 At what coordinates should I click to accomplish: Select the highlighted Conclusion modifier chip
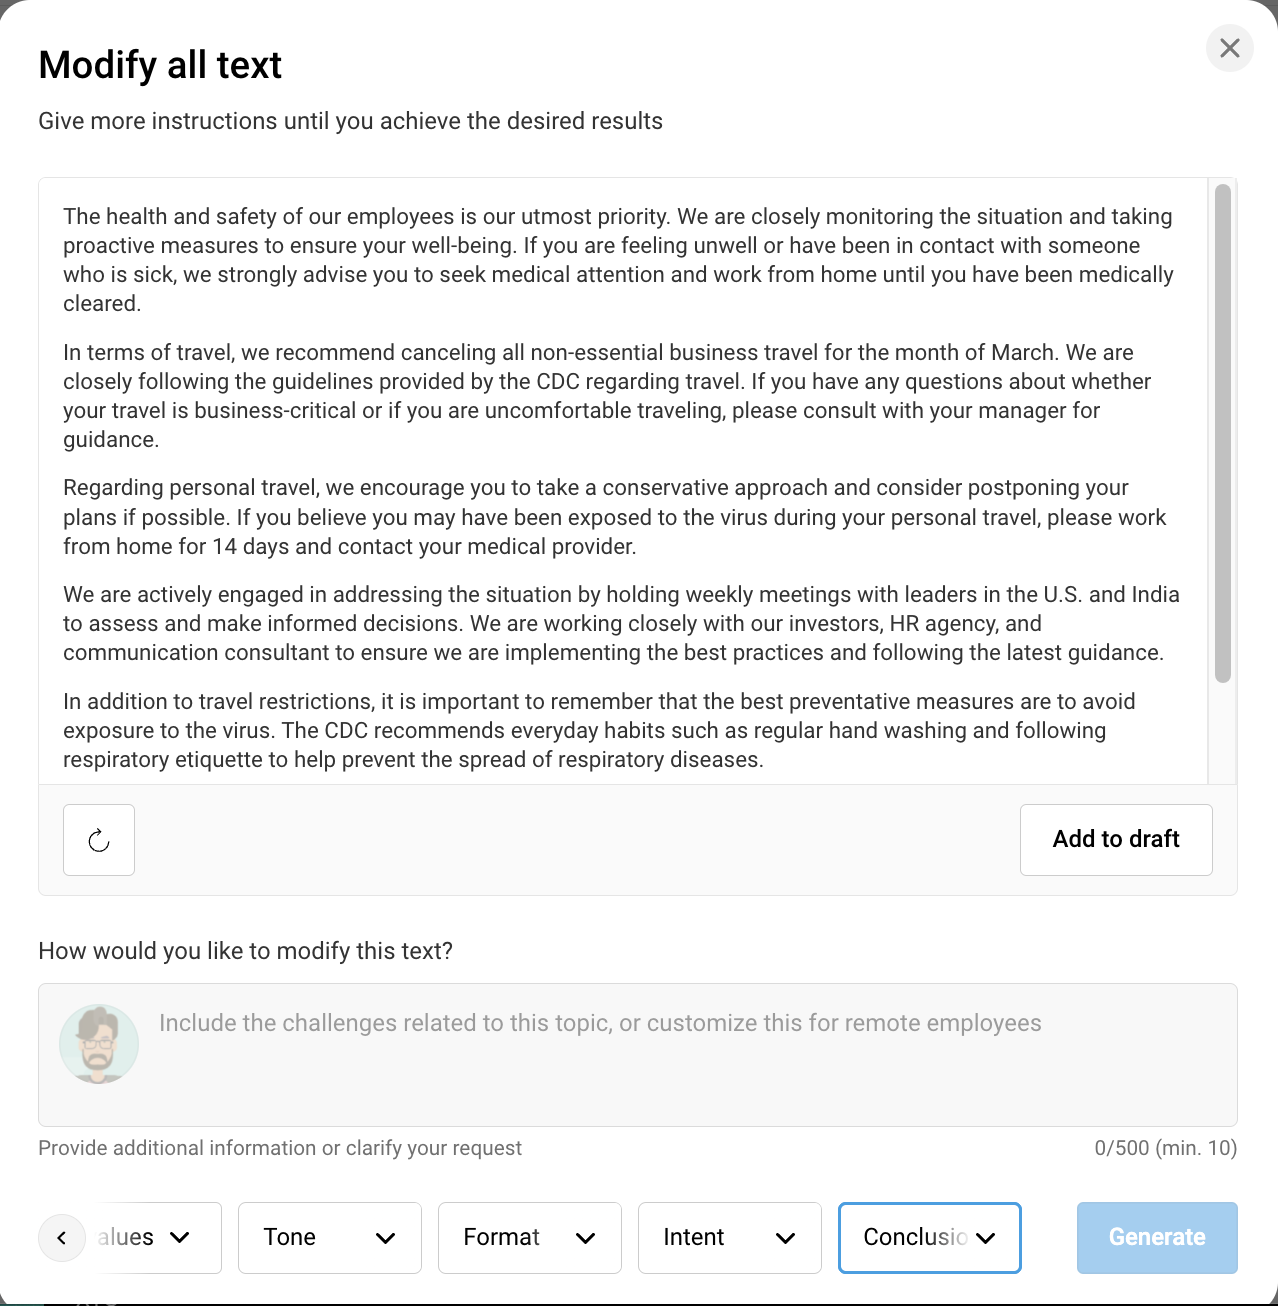pos(928,1238)
